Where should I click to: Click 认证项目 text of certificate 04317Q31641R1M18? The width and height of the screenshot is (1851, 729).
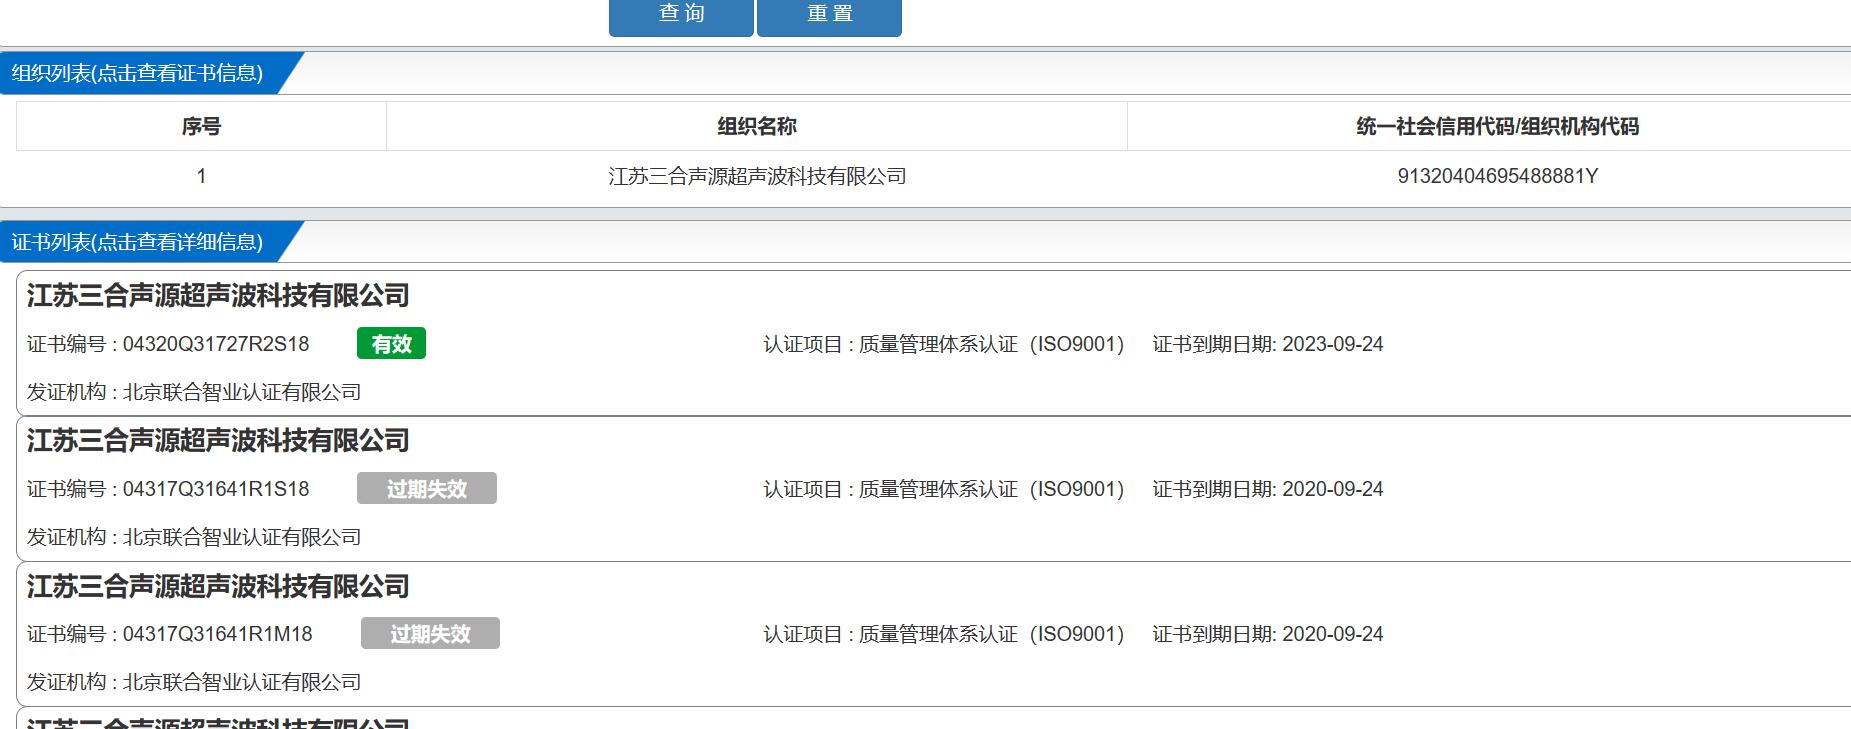(x=943, y=634)
